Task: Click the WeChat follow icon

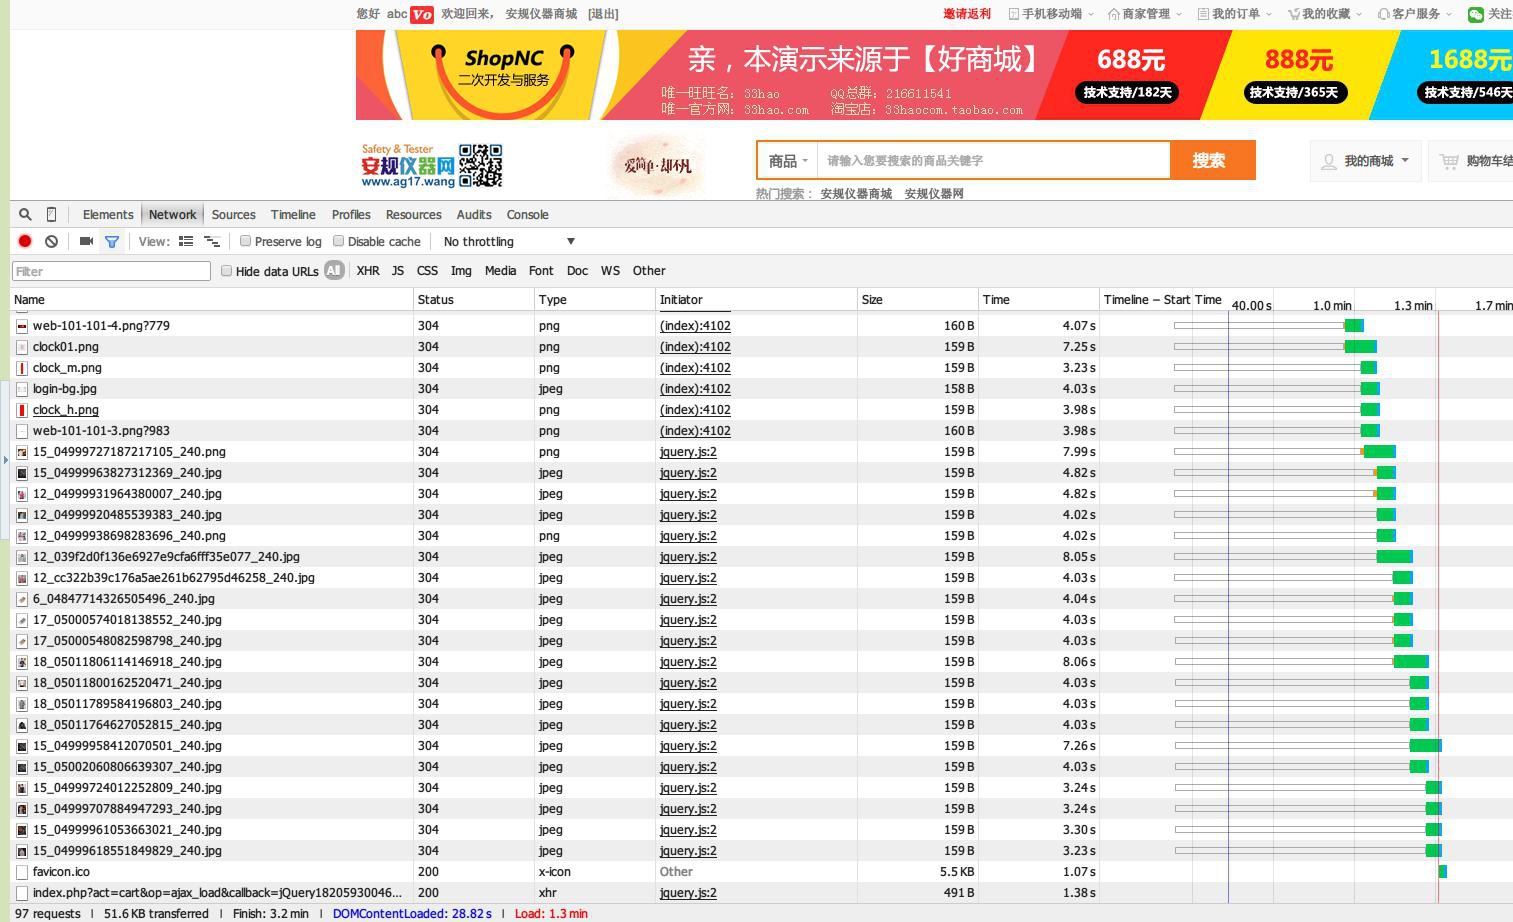Action: click(1476, 14)
